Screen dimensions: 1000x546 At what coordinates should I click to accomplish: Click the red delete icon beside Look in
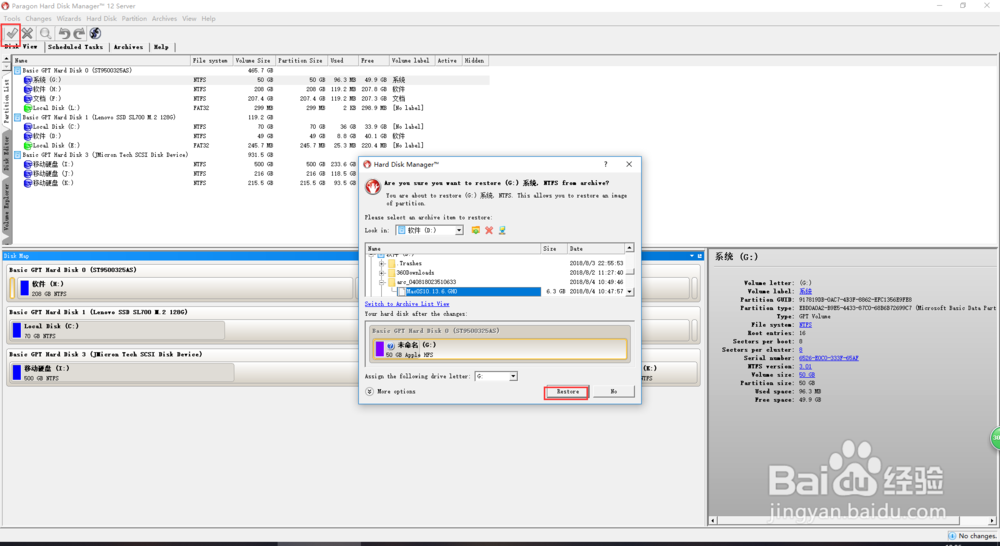pyautogui.click(x=489, y=230)
